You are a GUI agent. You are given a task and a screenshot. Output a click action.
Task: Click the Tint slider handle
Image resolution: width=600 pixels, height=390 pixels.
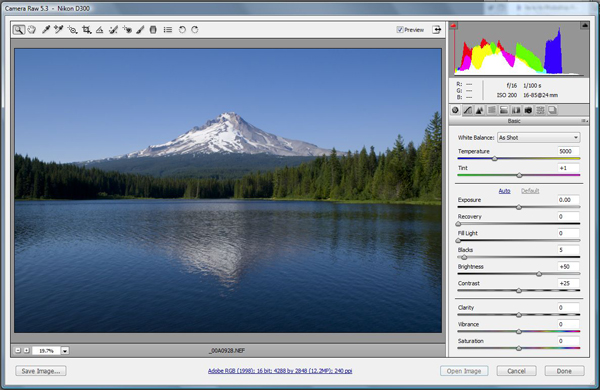[519, 175]
